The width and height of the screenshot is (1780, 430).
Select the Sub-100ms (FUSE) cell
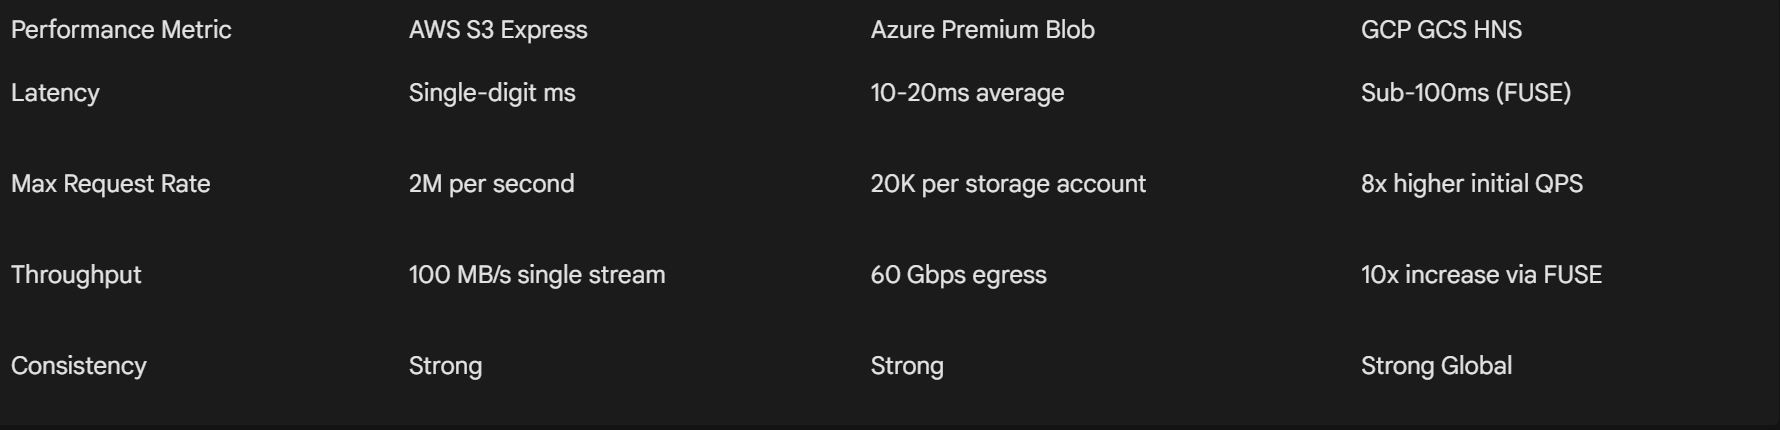pyautogui.click(x=1466, y=93)
